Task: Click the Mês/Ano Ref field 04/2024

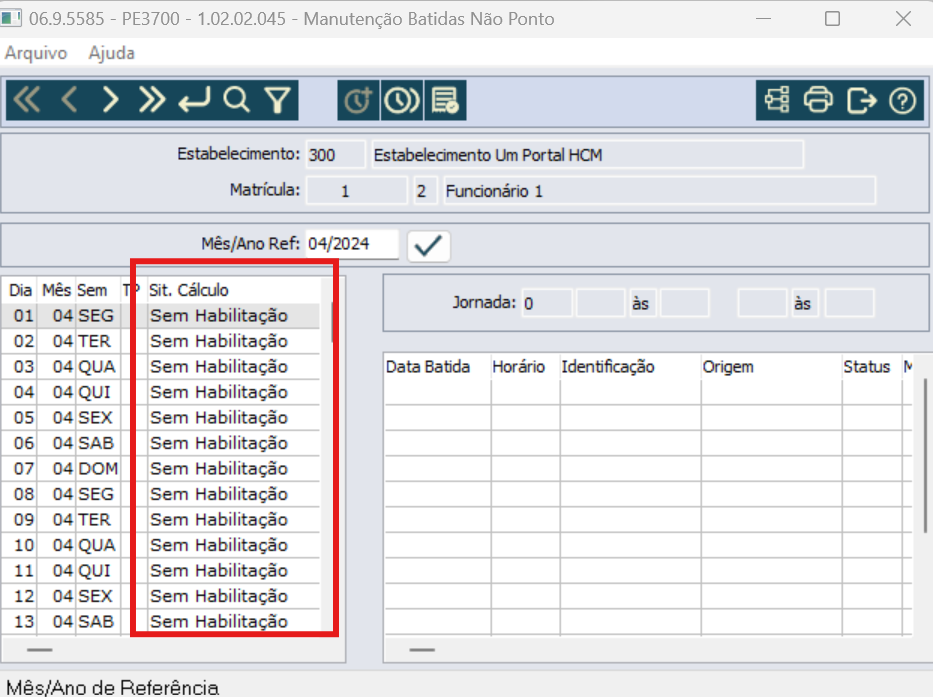Action: (x=352, y=244)
